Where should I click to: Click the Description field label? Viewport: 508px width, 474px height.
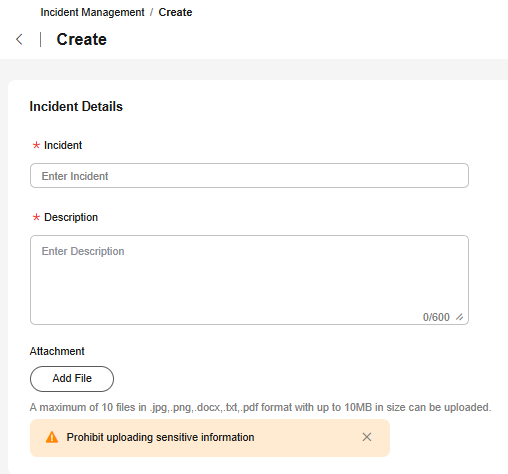click(x=71, y=217)
